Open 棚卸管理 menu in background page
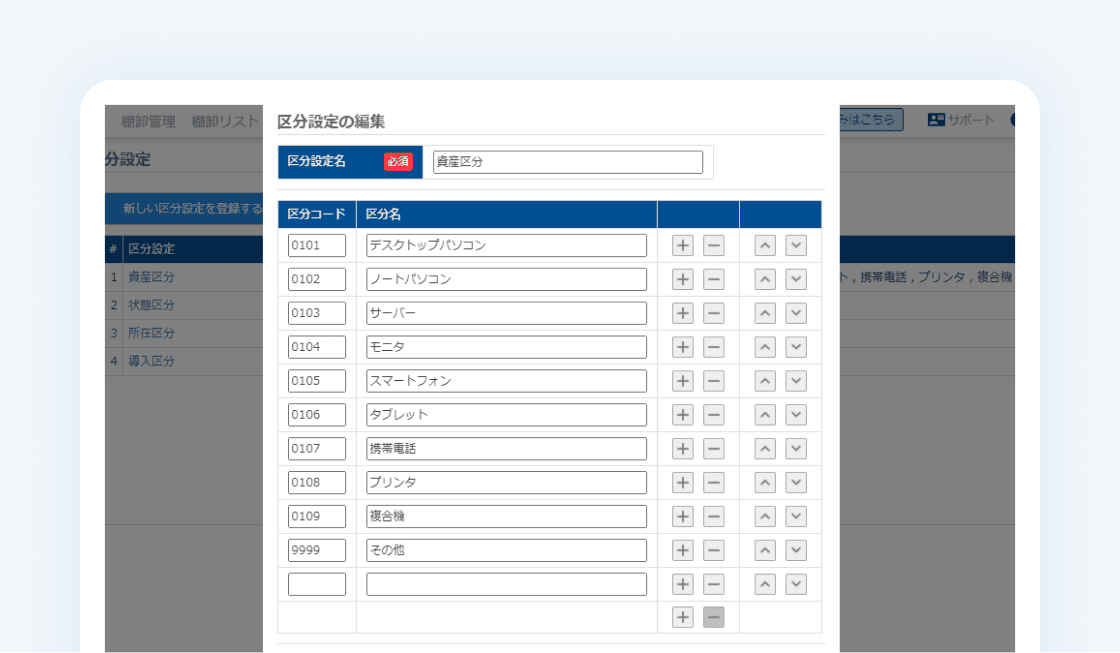This screenshot has height=653, width=1120. pyautogui.click(x=148, y=121)
